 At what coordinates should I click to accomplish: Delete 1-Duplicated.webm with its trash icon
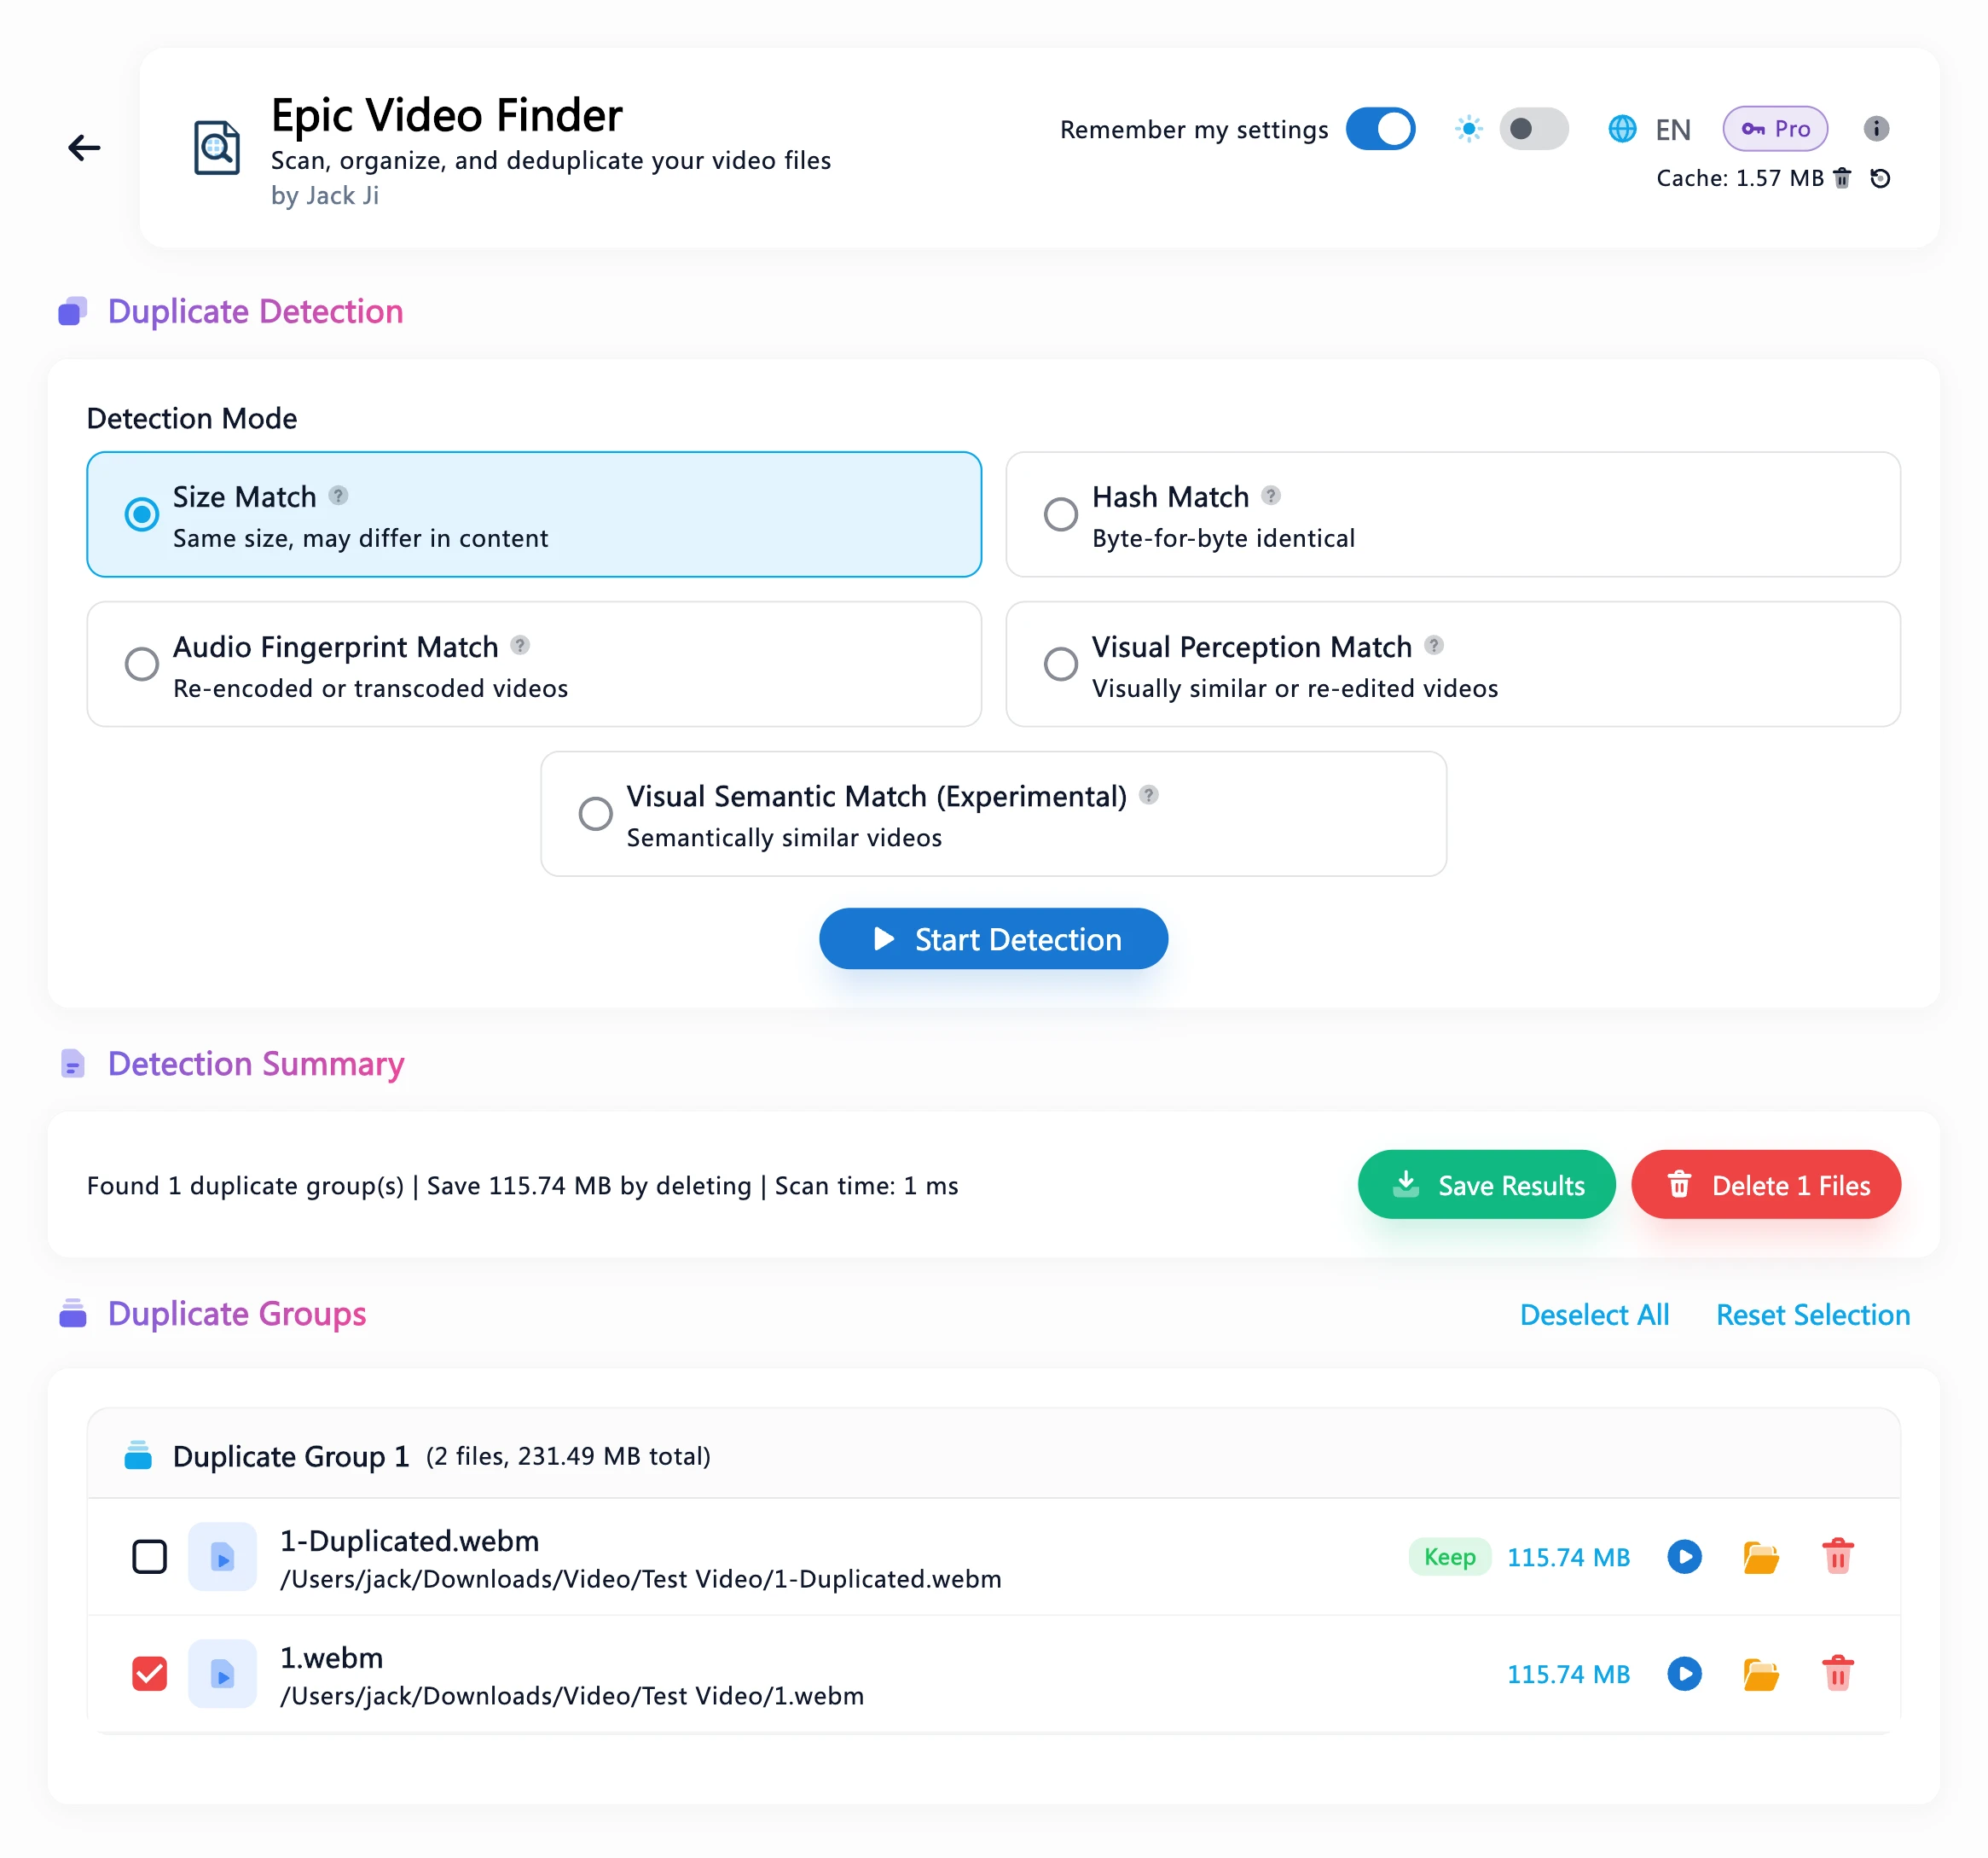coord(1837,1556)
